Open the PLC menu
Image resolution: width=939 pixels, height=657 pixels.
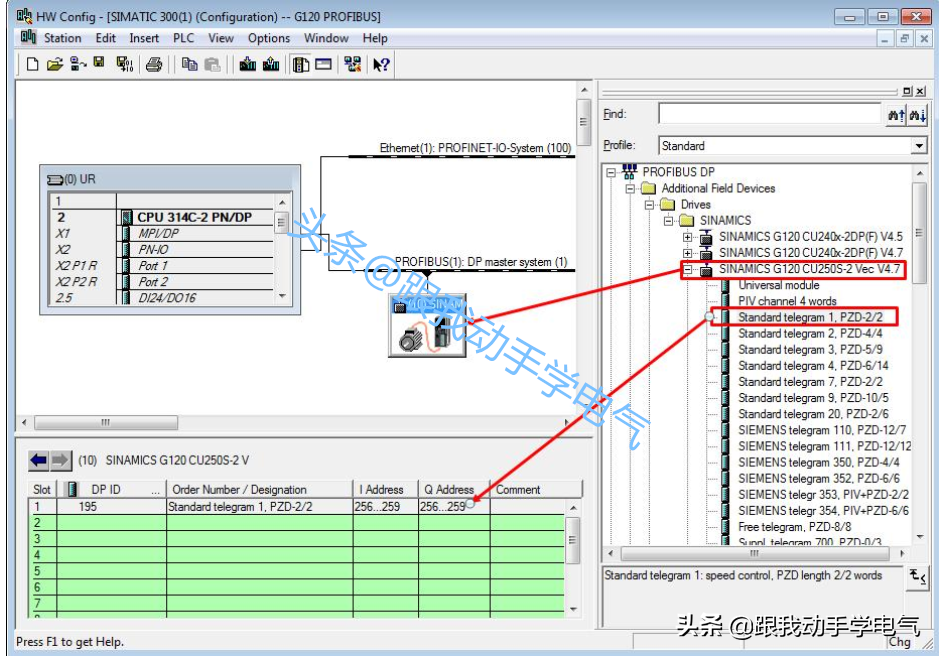pos(184,38)
